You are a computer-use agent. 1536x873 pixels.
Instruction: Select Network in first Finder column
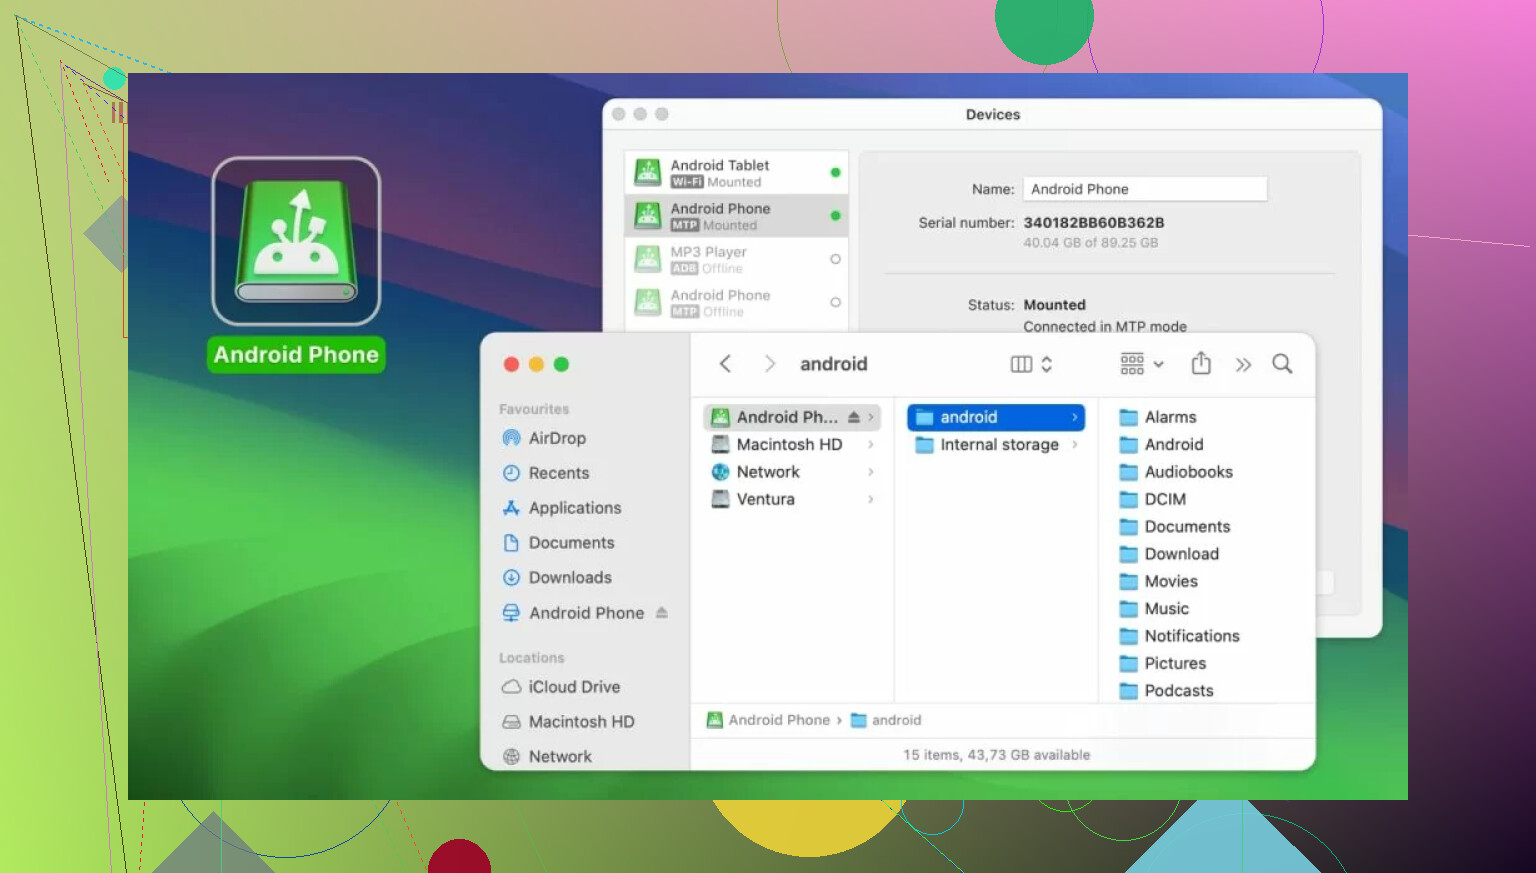tap(792, 472)
